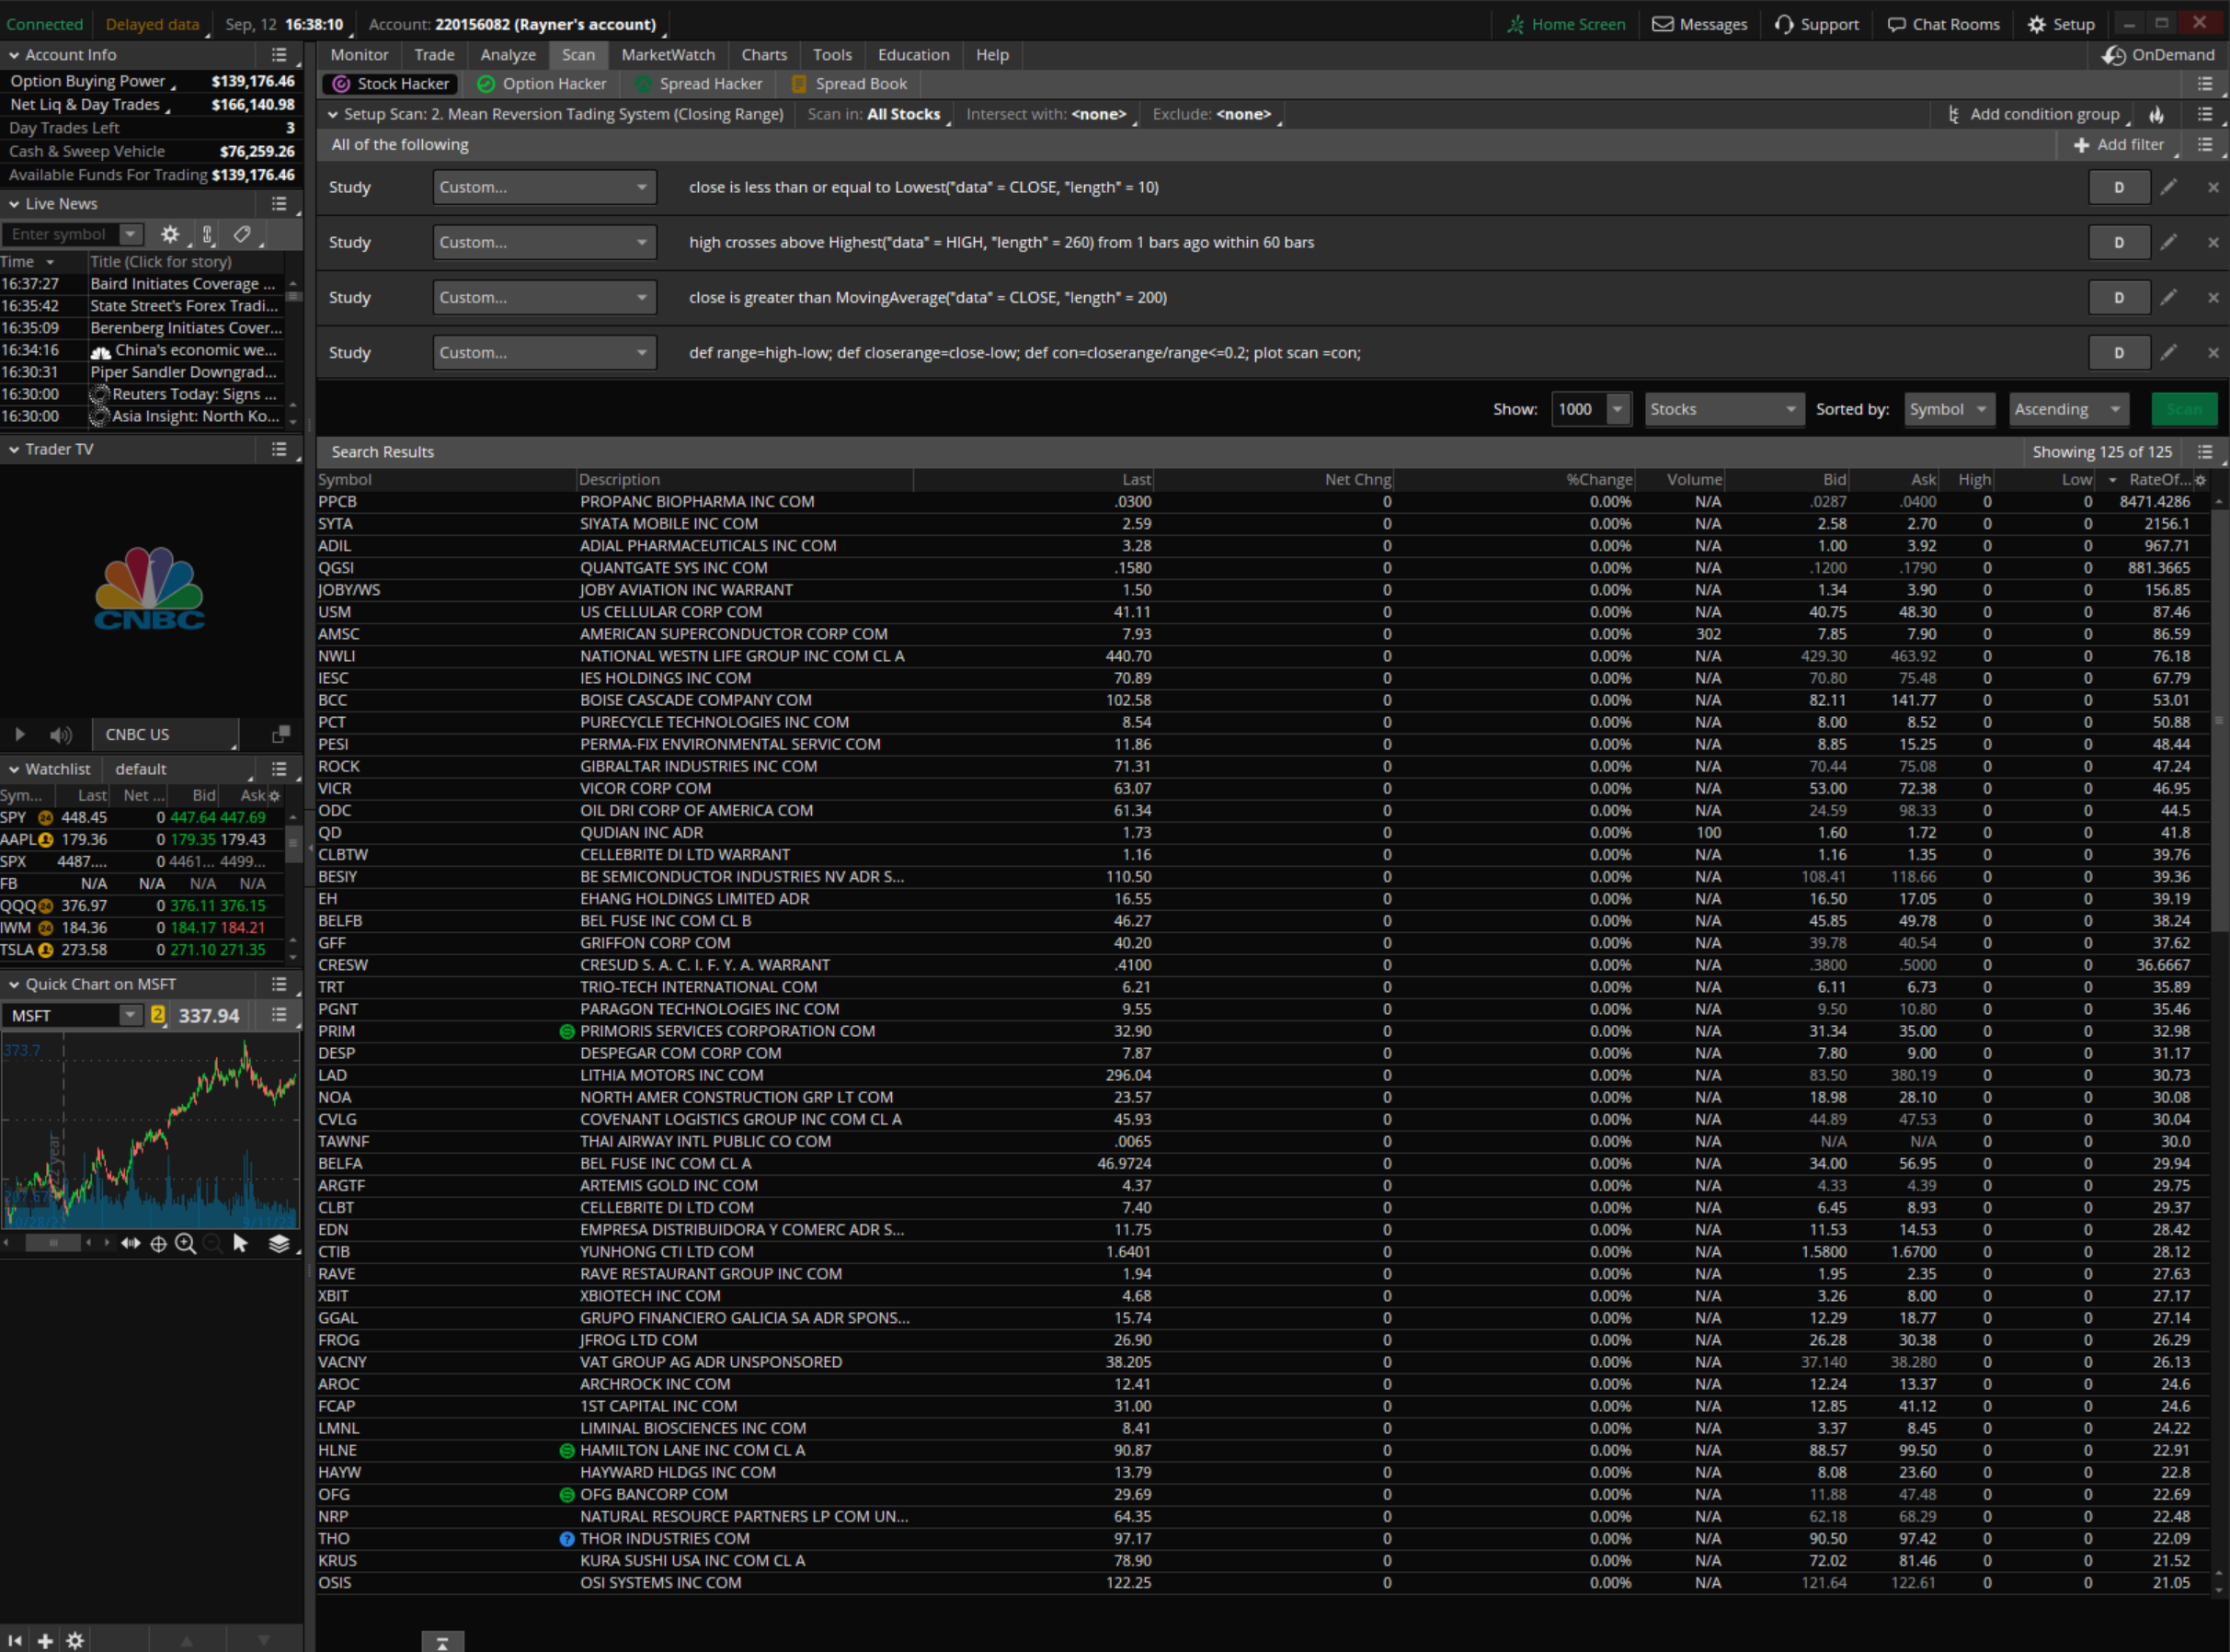Open MSFT symbol dropdown in Quick Chart
The height and width of the screenshot is (1652, 2230).
click(x=130, y=1015)
